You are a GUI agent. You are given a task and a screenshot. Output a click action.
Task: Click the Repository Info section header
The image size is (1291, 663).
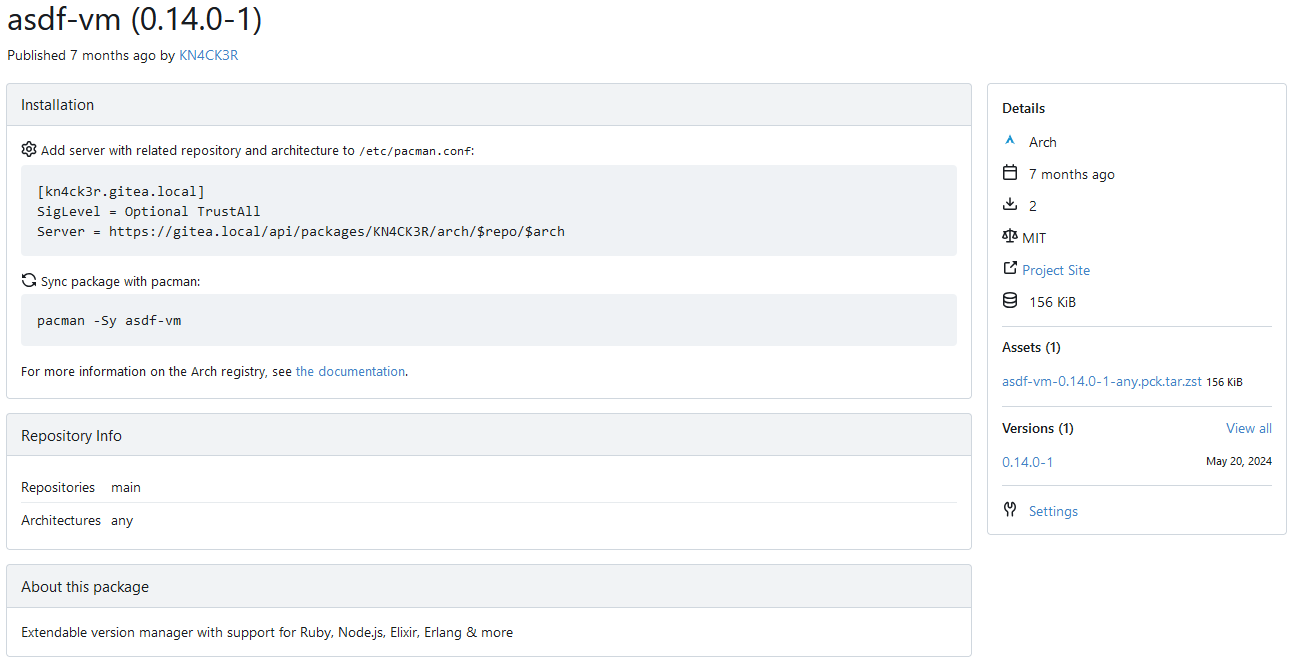point(489,435)
